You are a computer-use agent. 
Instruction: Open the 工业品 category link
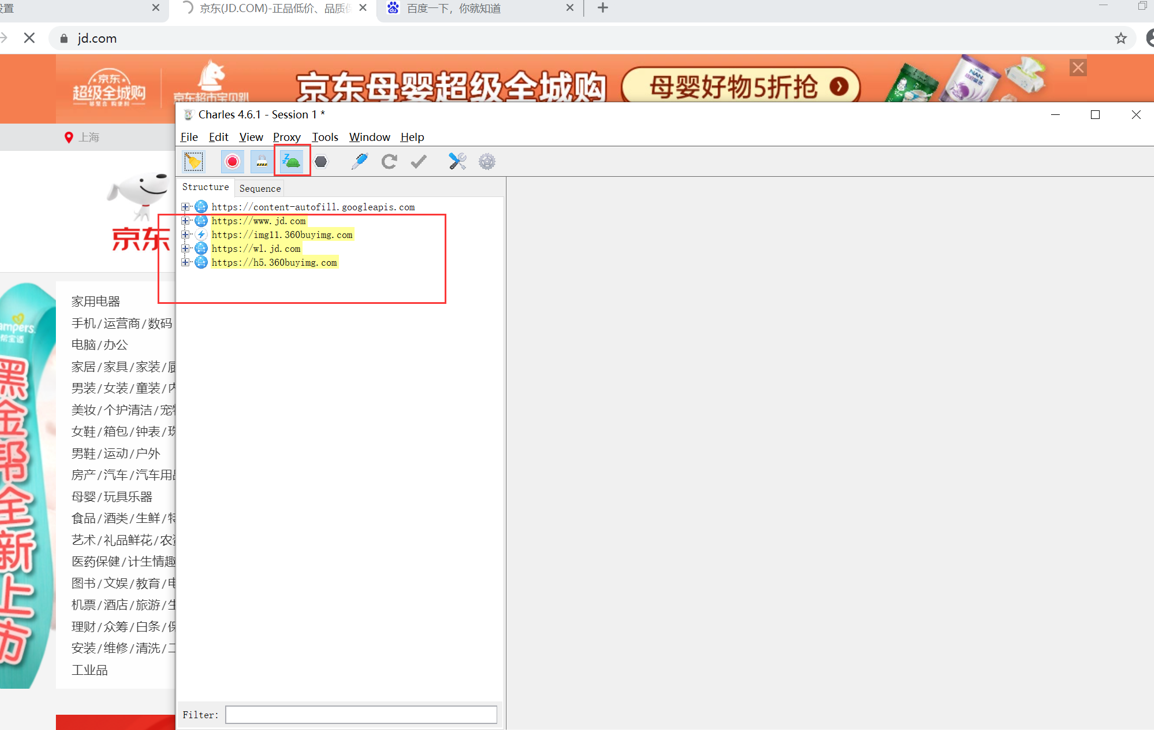[x=90, y=670]
